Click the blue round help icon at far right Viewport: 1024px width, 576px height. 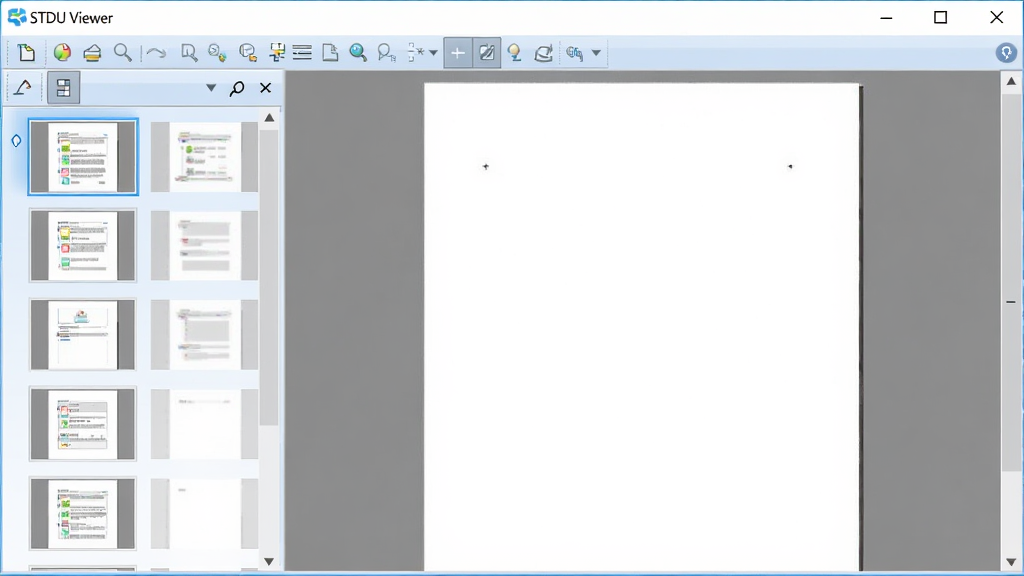pos(1006,52)
